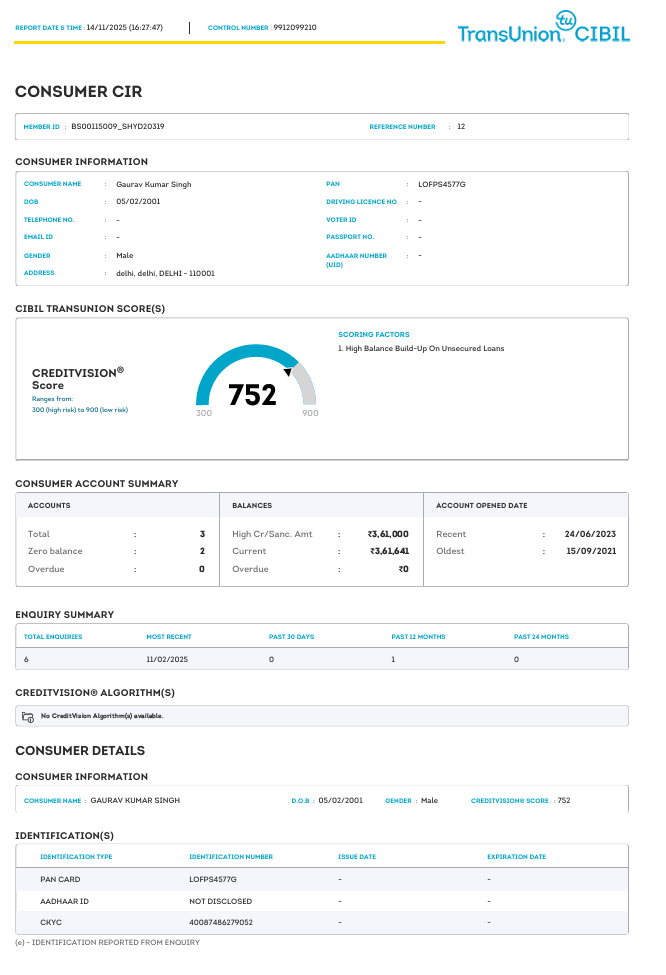
Task: Click the IDENTIFICATION TYPE column header
Action: (76, 857)
